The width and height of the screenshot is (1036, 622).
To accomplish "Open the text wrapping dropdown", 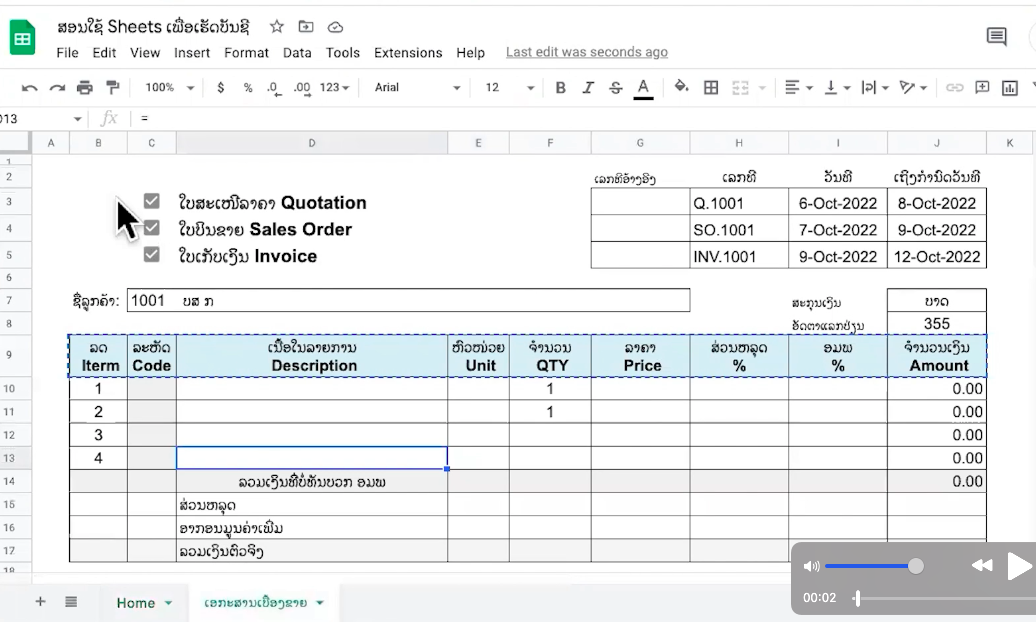I will (x=875, y=87).
